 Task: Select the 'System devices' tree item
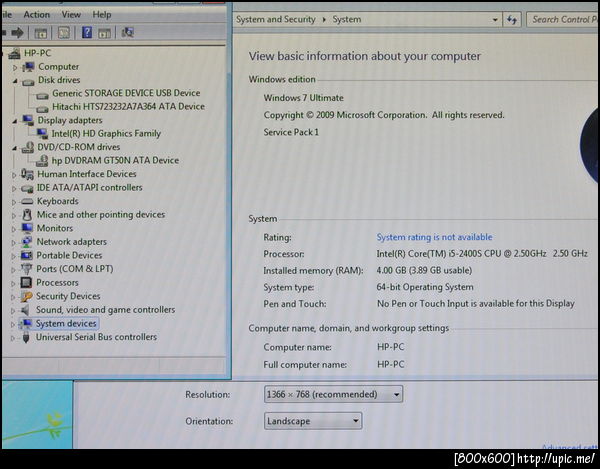[66, 323]
